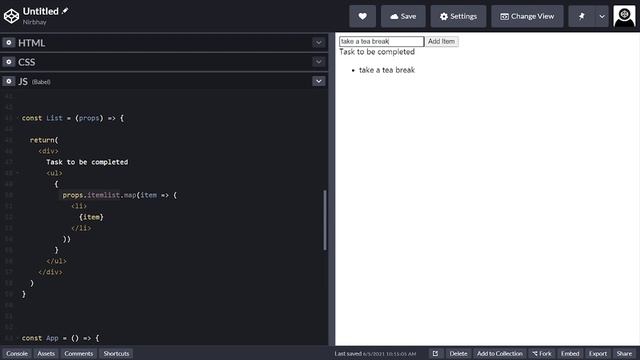Screen dimensions: 640x360
Task: Open the Console panel
Action: pos(17,353)
